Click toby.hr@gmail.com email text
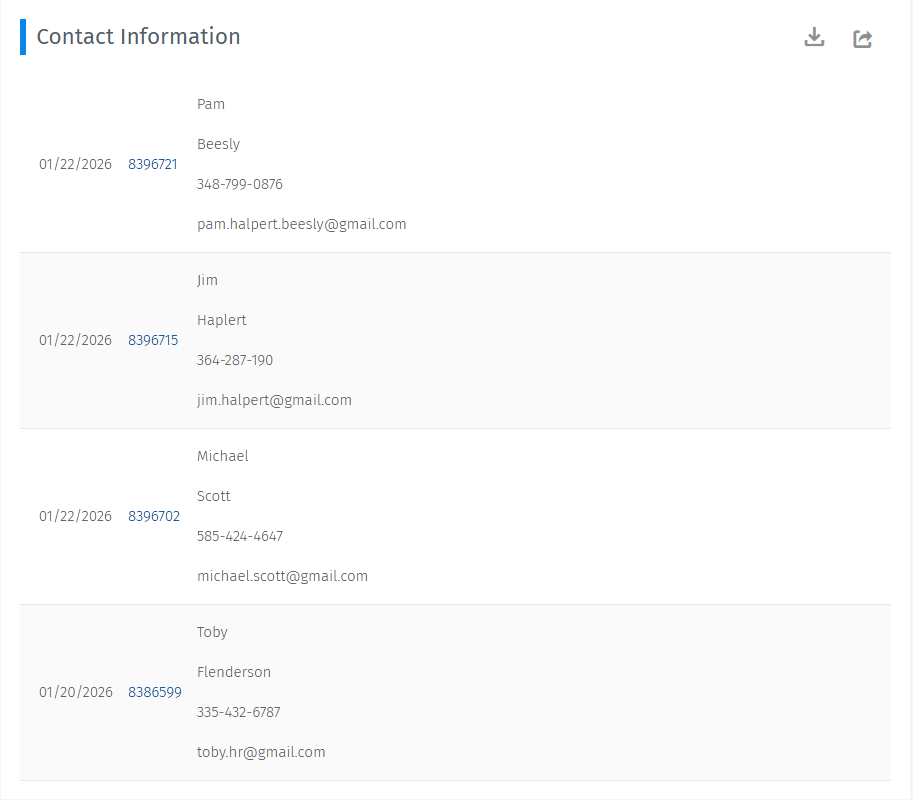This screenshot has height=800, width=913. [261, 752]
